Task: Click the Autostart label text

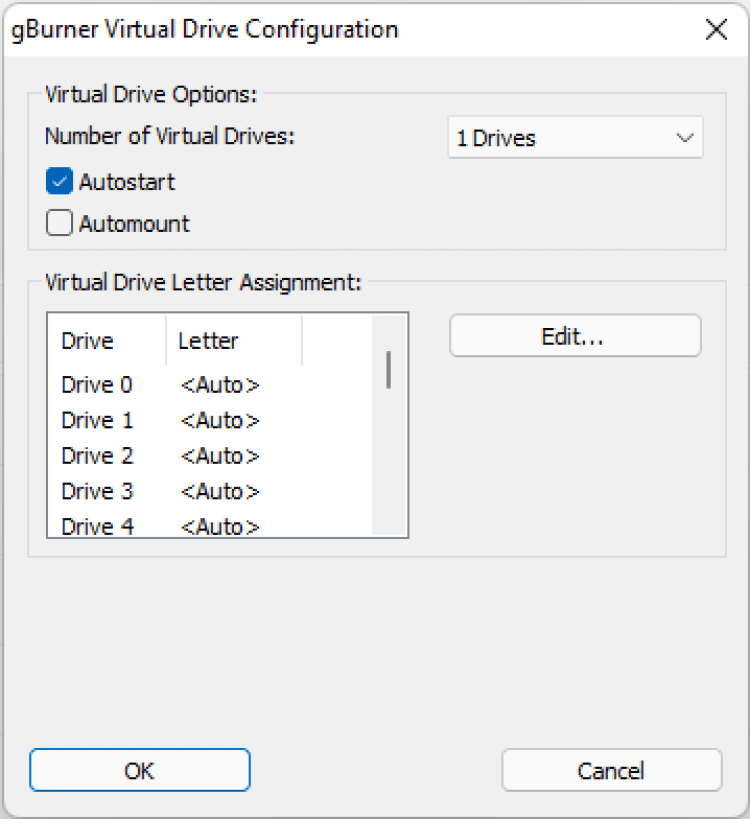Action: pos(127,182)
